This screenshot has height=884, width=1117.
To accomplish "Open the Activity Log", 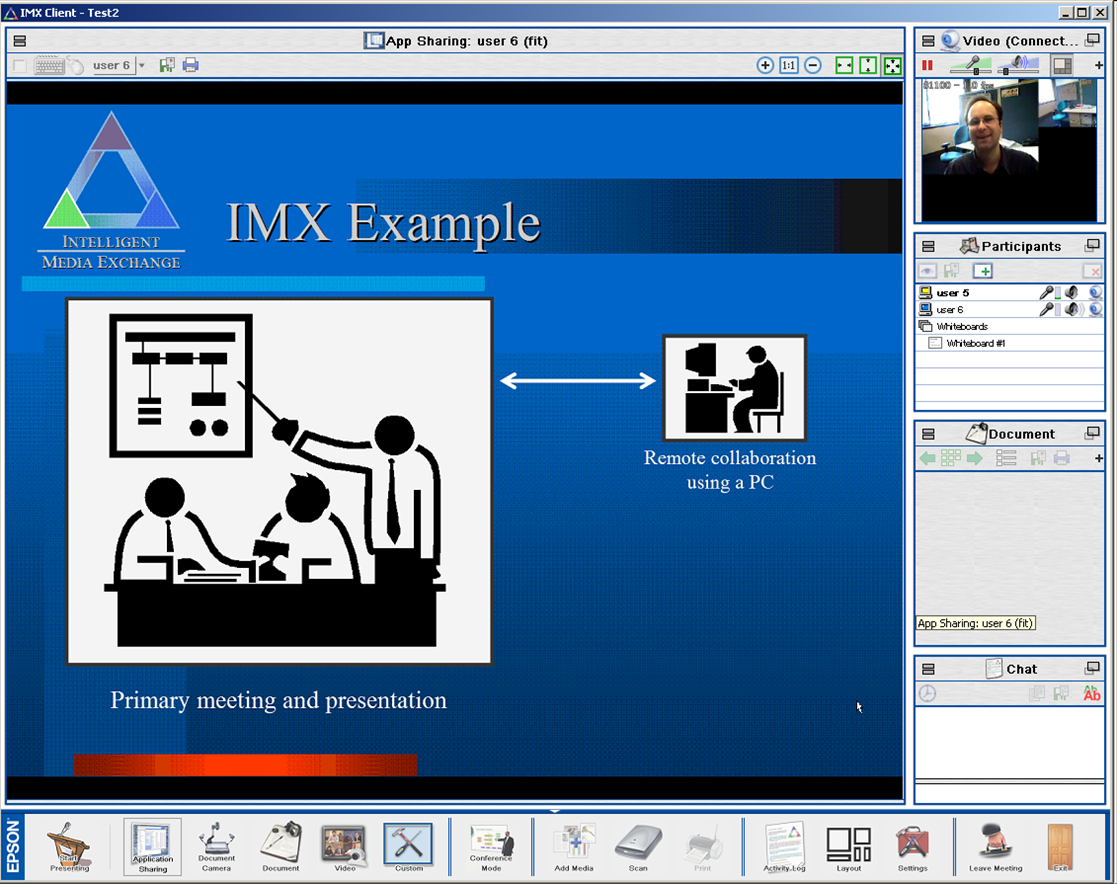I will pos(784,847).
